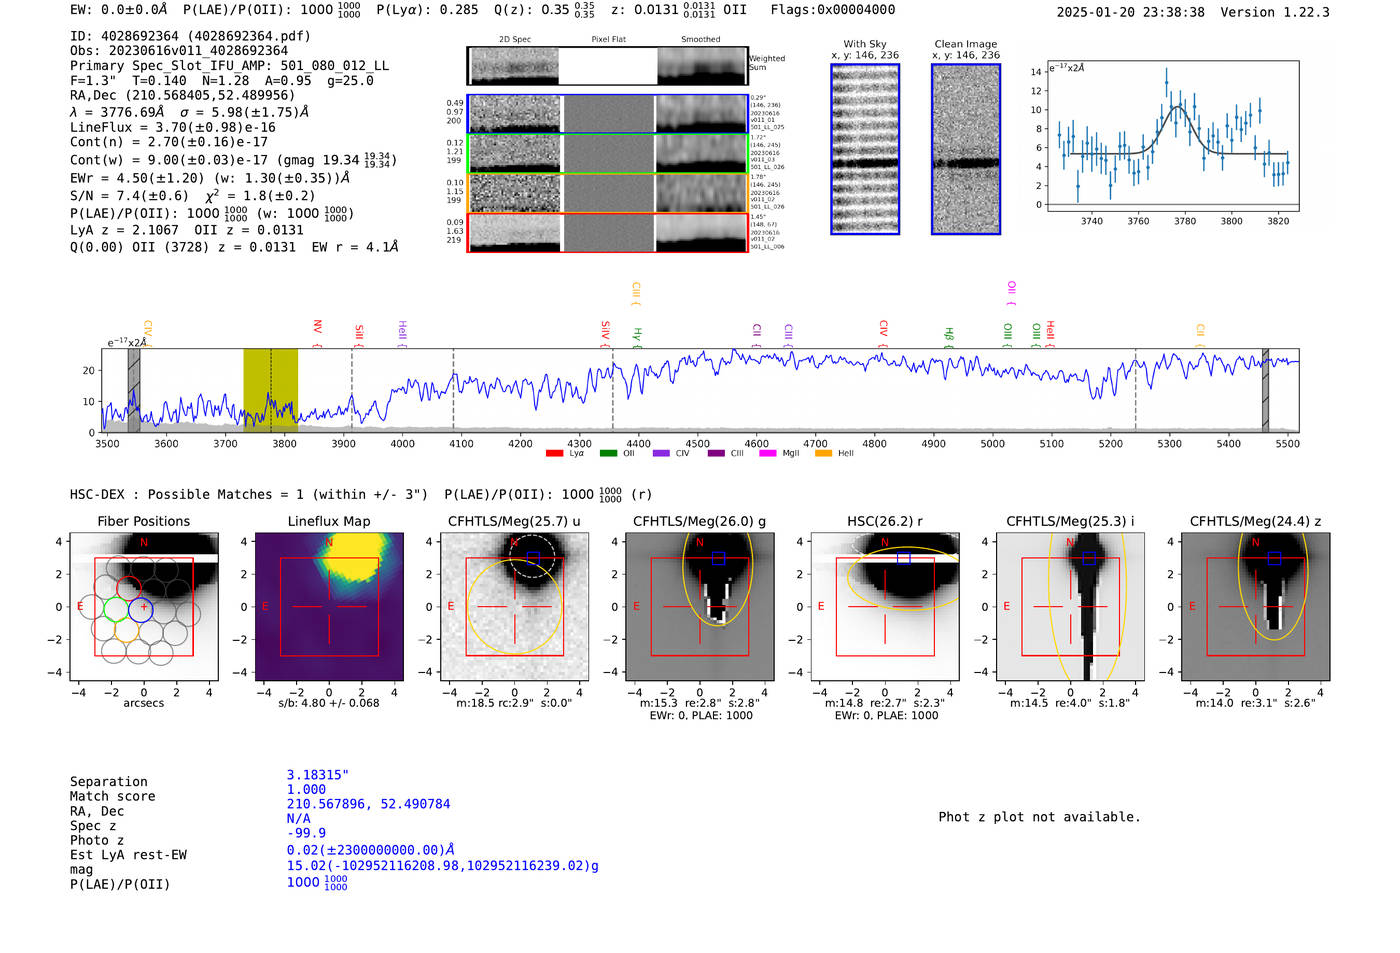This screenshot has height=953, width=1400.
Task: Click the S/N = 7.4(±0.6) line
Action: point(193,196)
